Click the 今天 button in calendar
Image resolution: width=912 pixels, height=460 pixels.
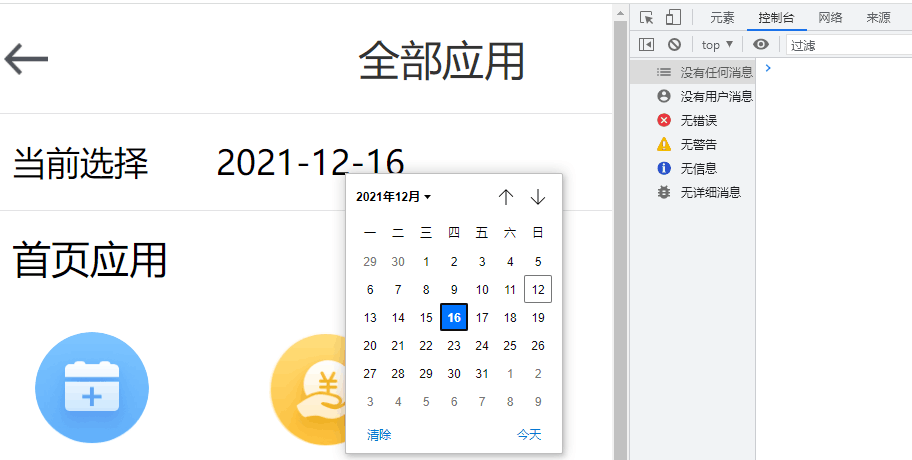click(529, 435)
